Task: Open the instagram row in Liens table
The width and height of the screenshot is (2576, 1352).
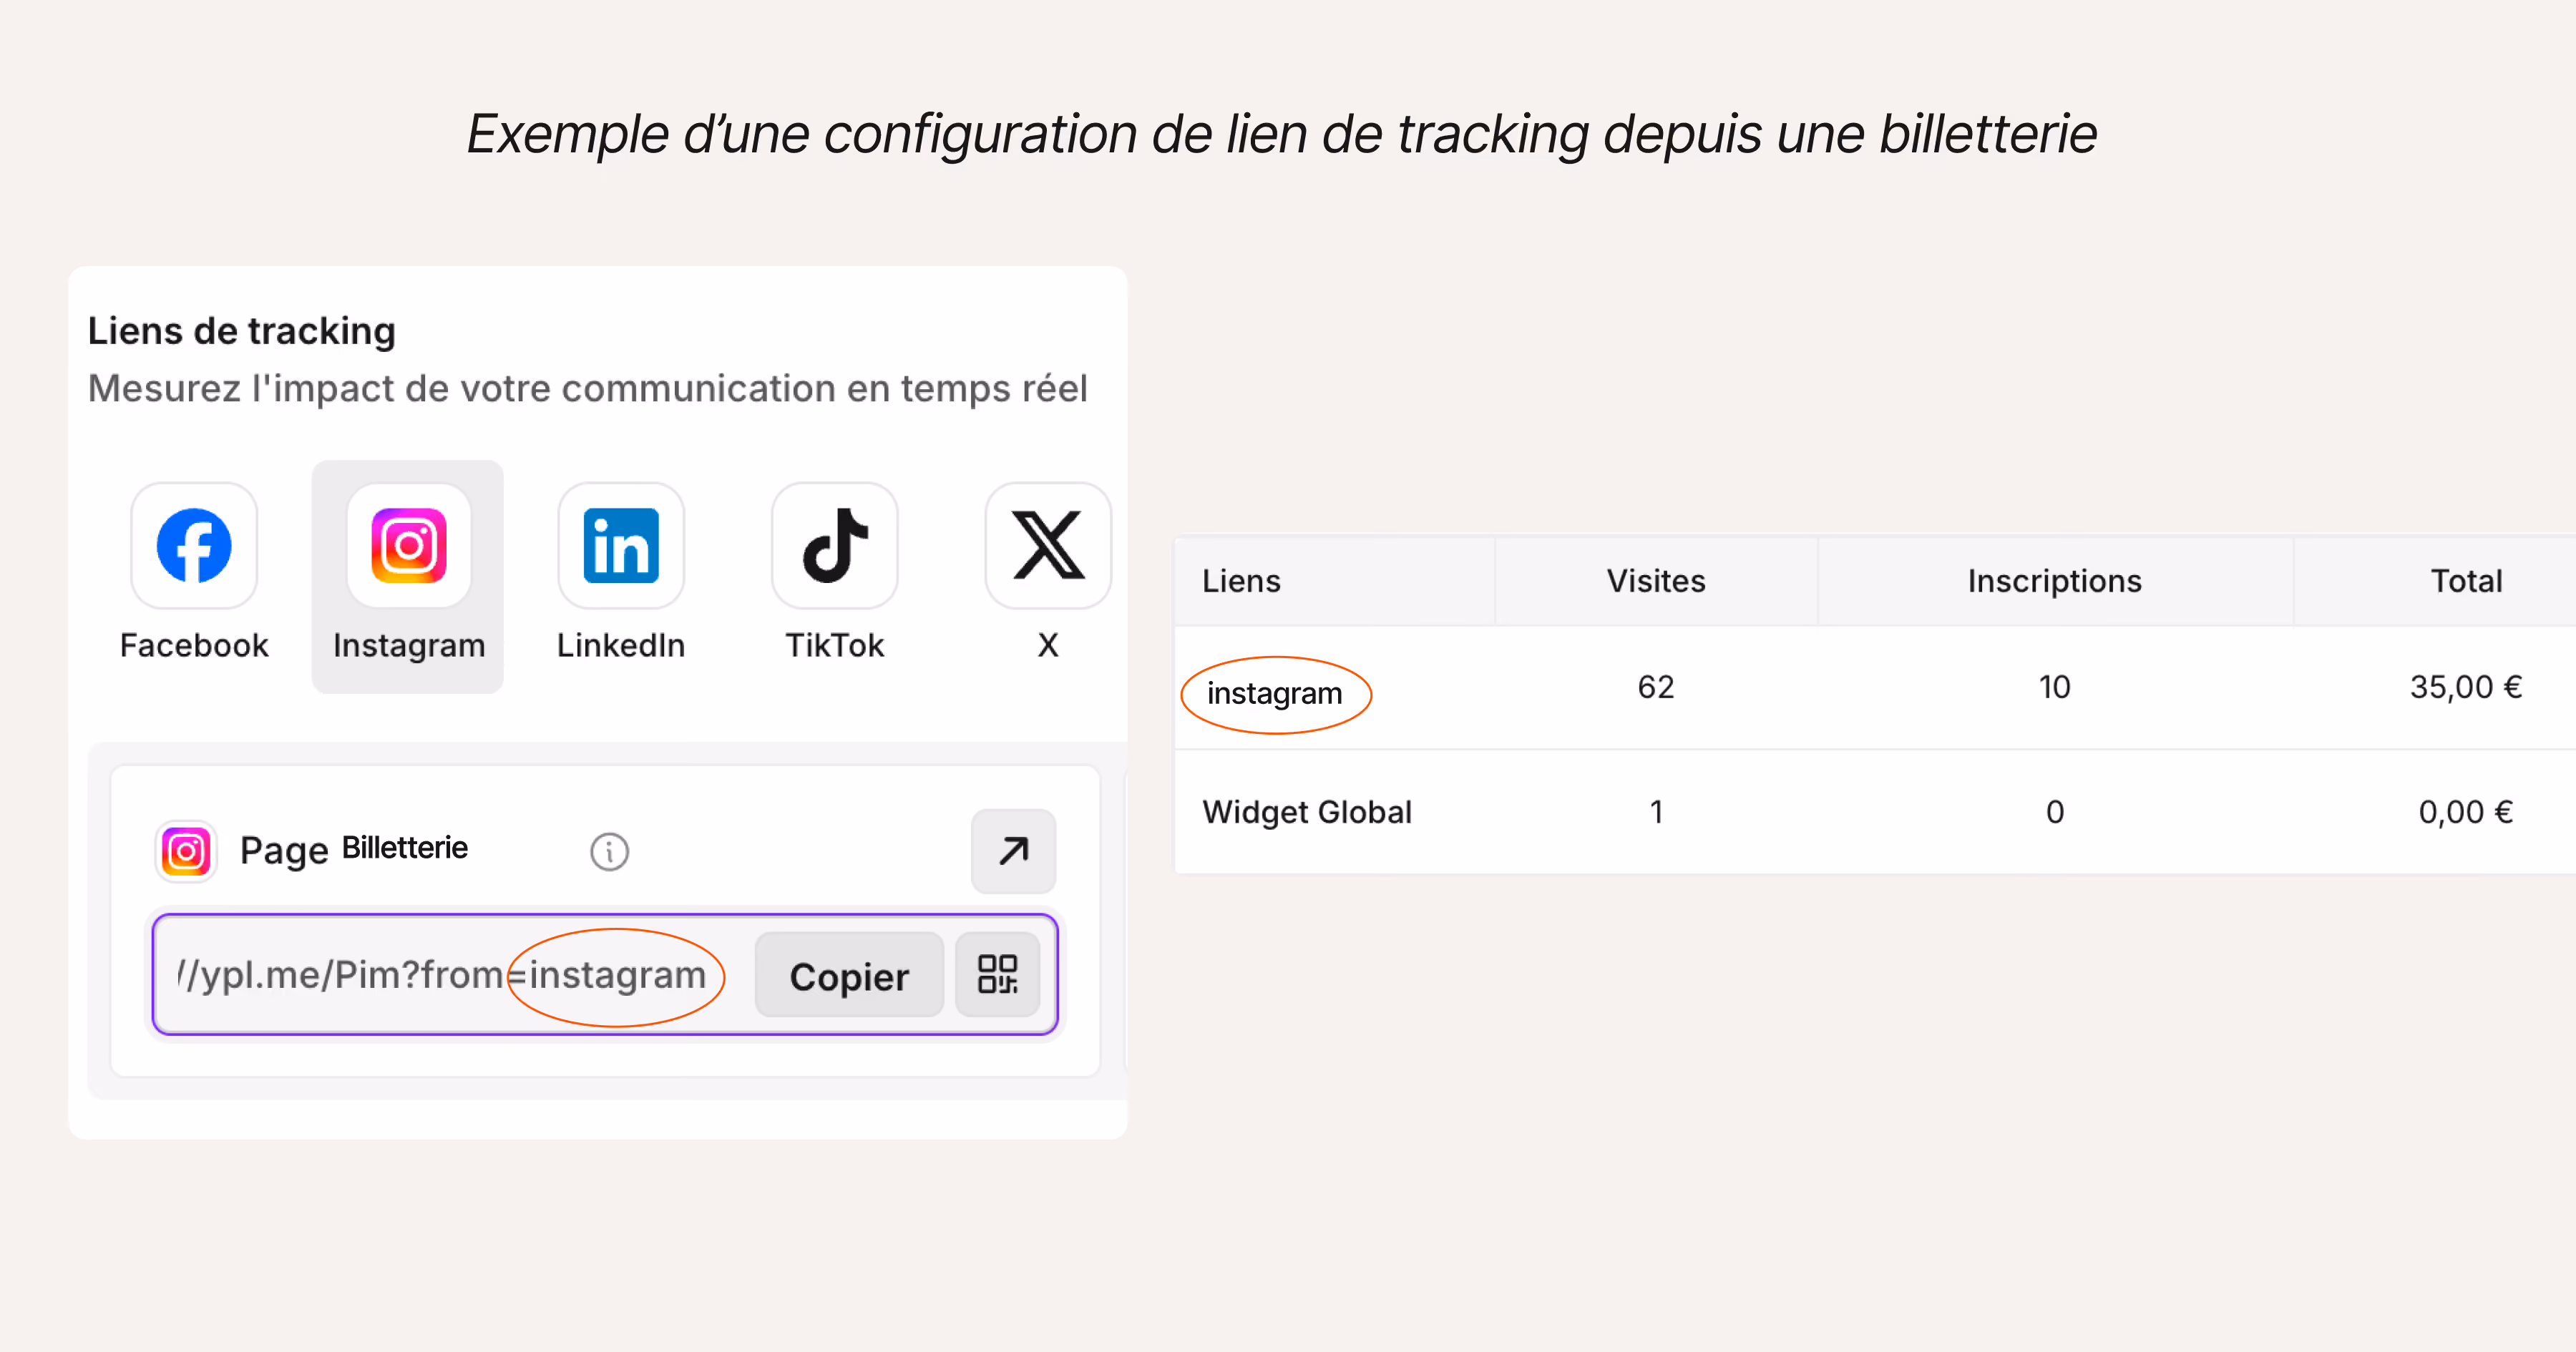Action: tap(1876, 688)
